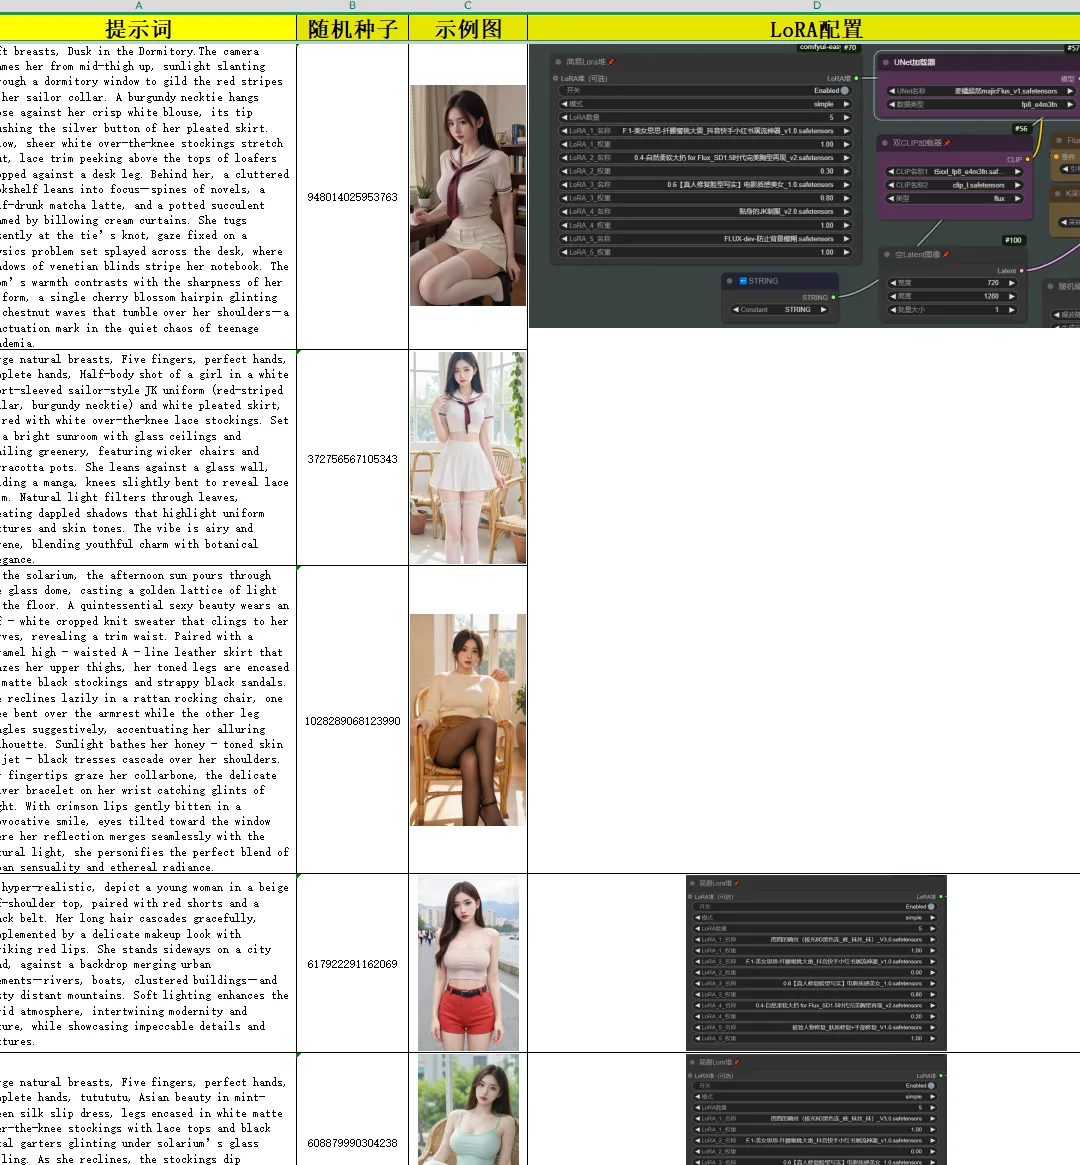1080x1165 pixels.
Task: Select the red shorts example thumbnail
Action: (x=468, y=963)
